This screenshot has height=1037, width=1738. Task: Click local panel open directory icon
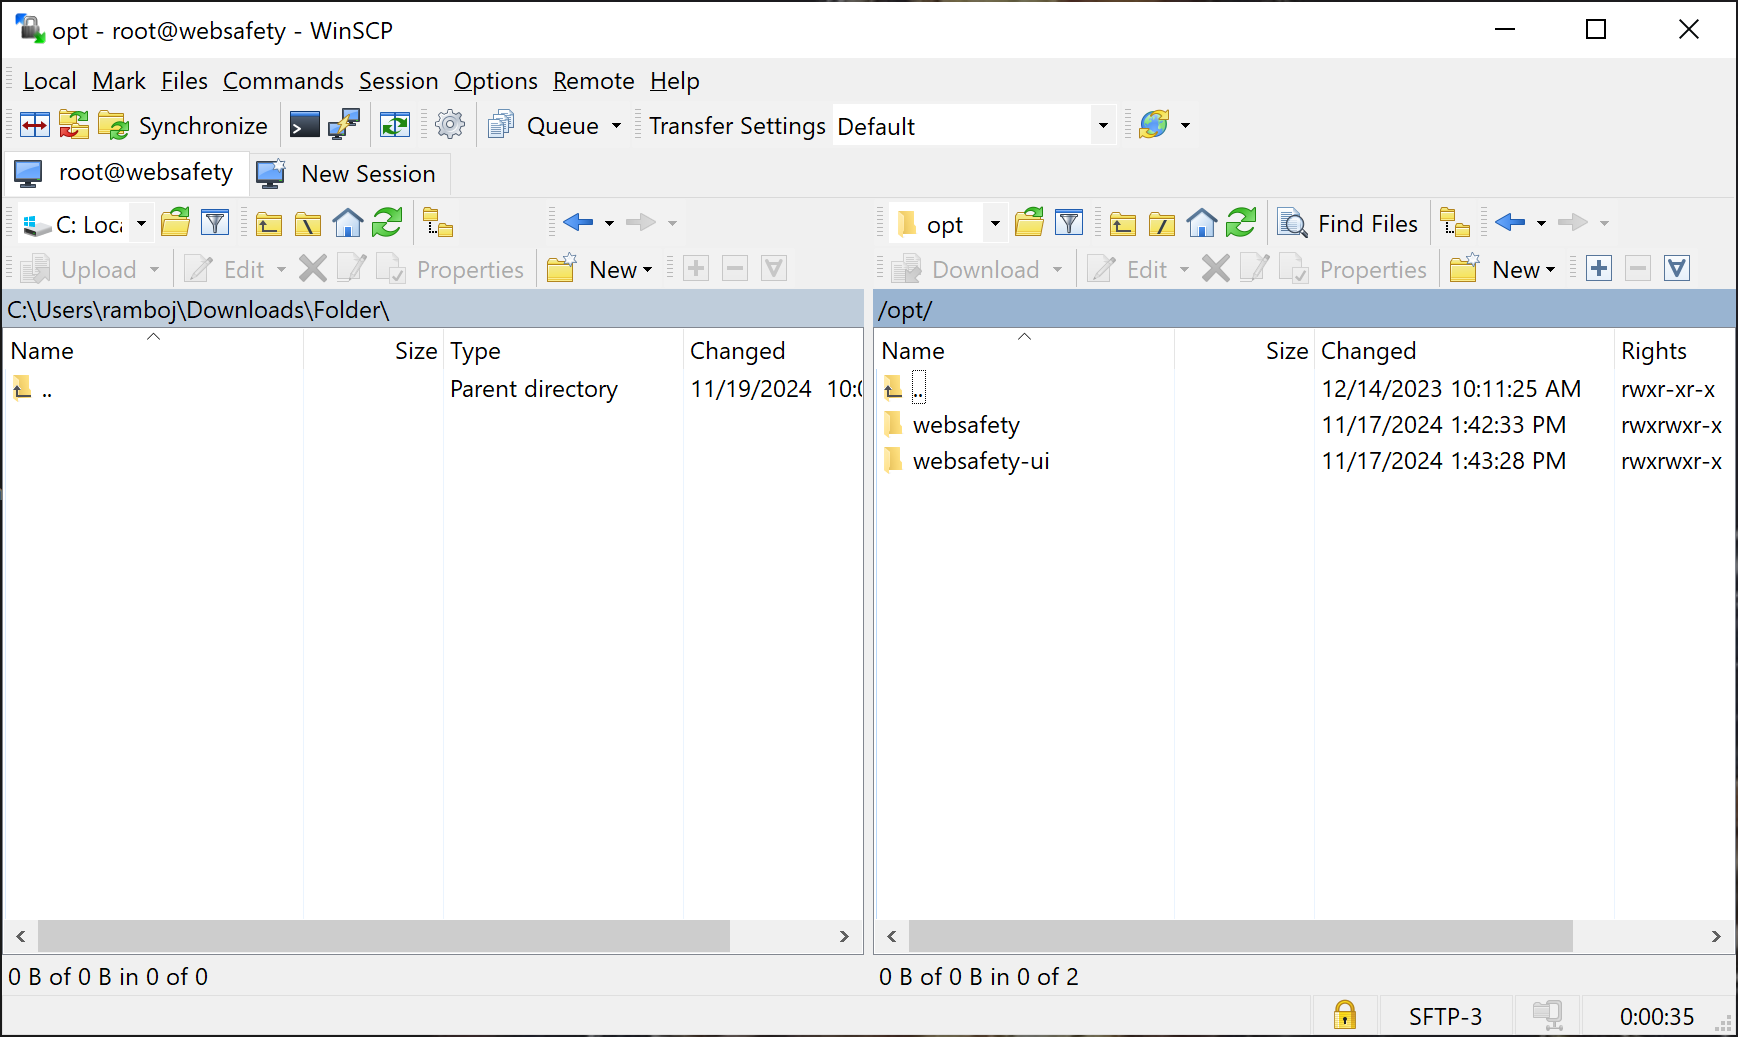(176, 223)
